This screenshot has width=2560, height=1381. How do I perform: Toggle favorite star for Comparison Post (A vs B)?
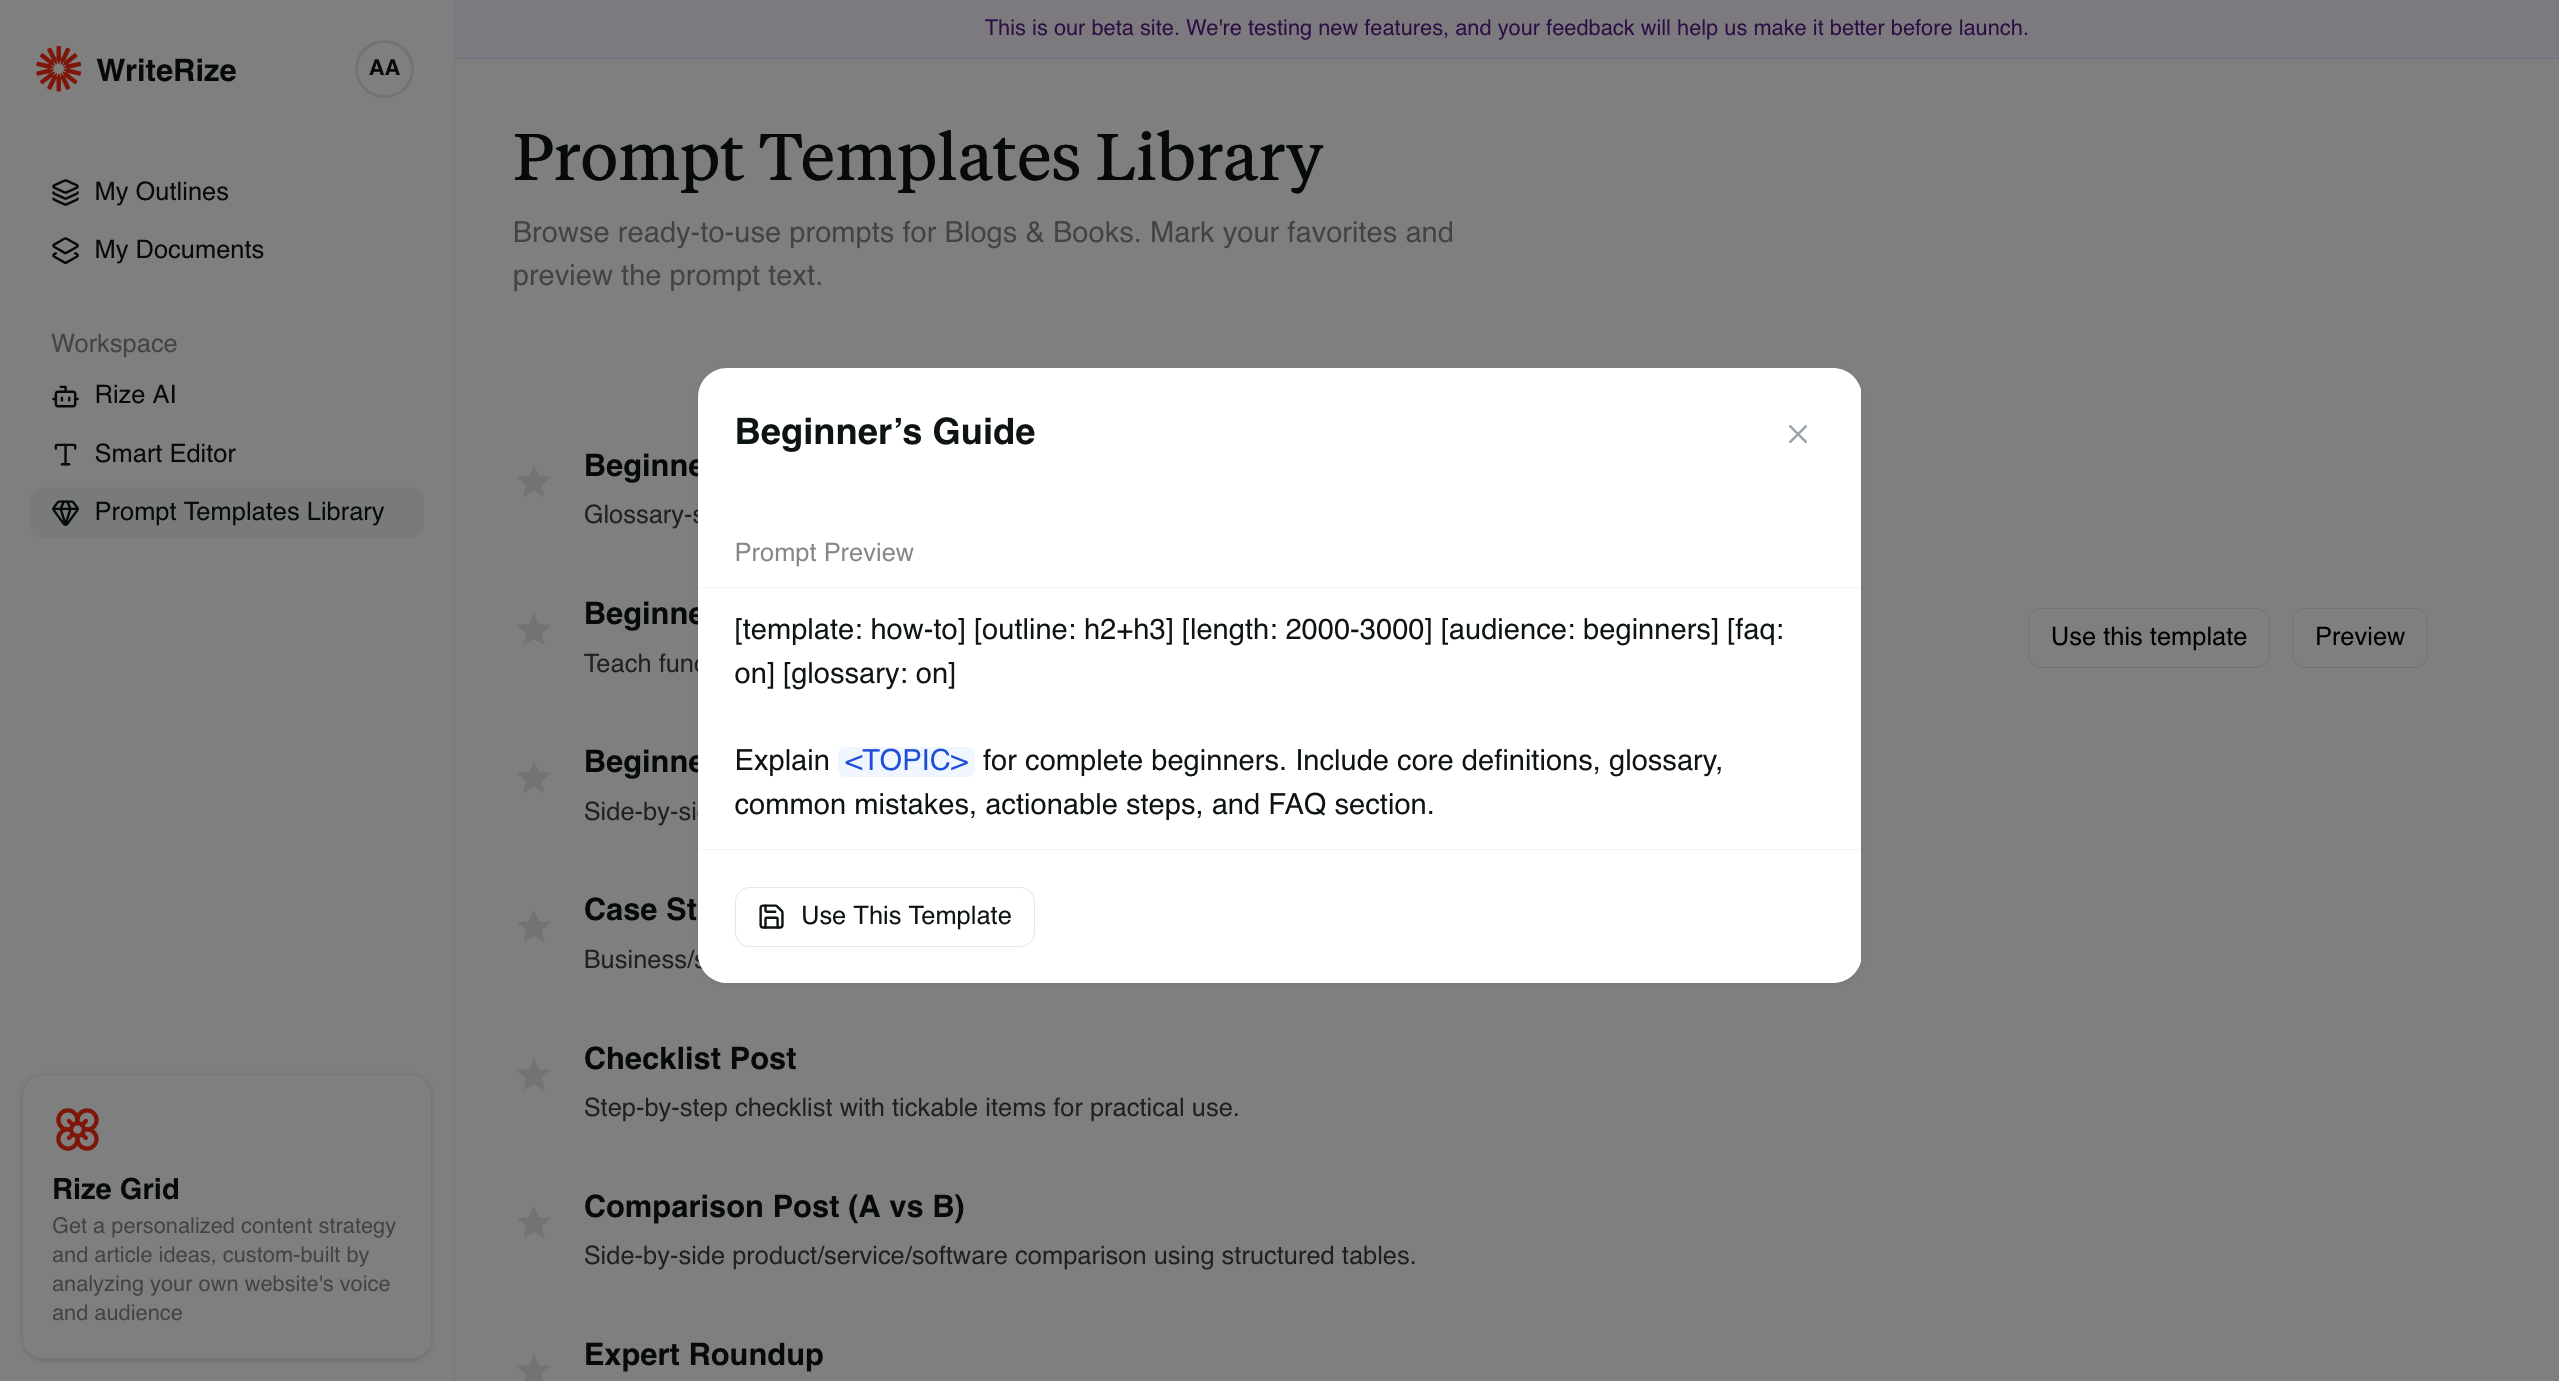534,1223
